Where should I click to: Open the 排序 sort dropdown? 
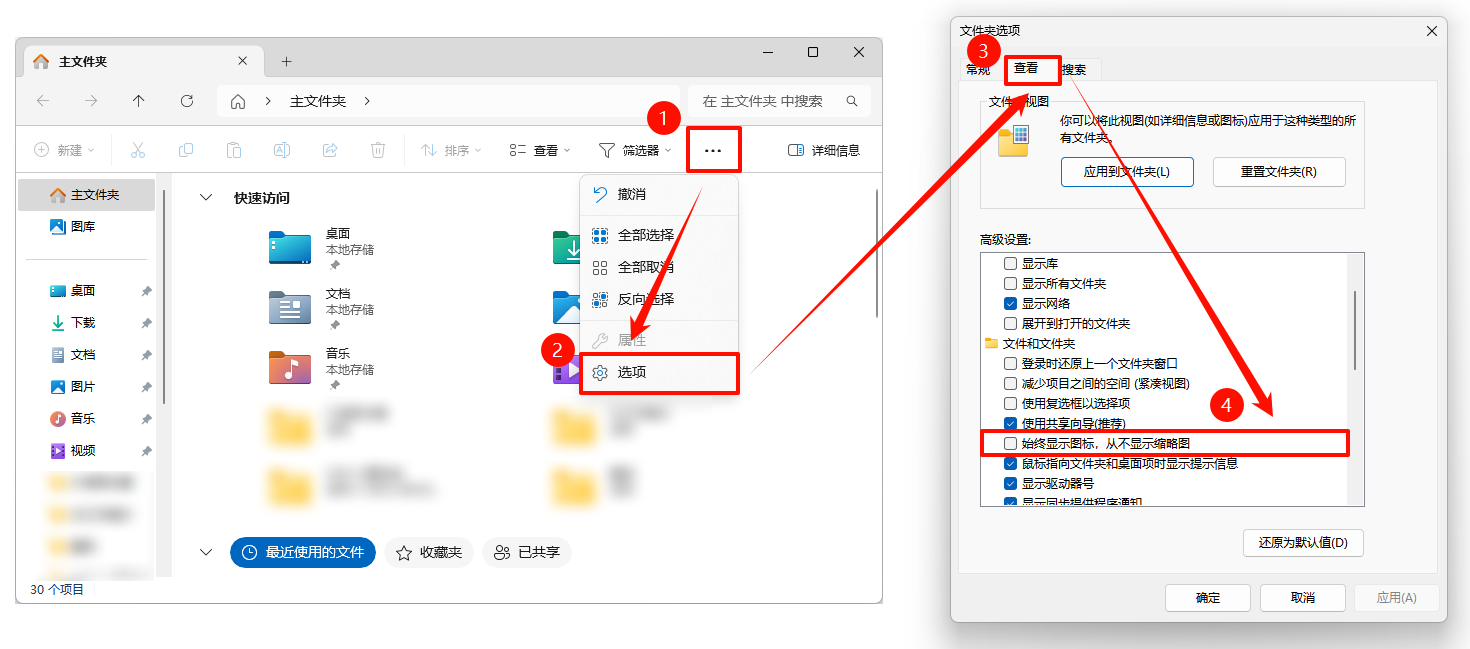tap(450, 150)
